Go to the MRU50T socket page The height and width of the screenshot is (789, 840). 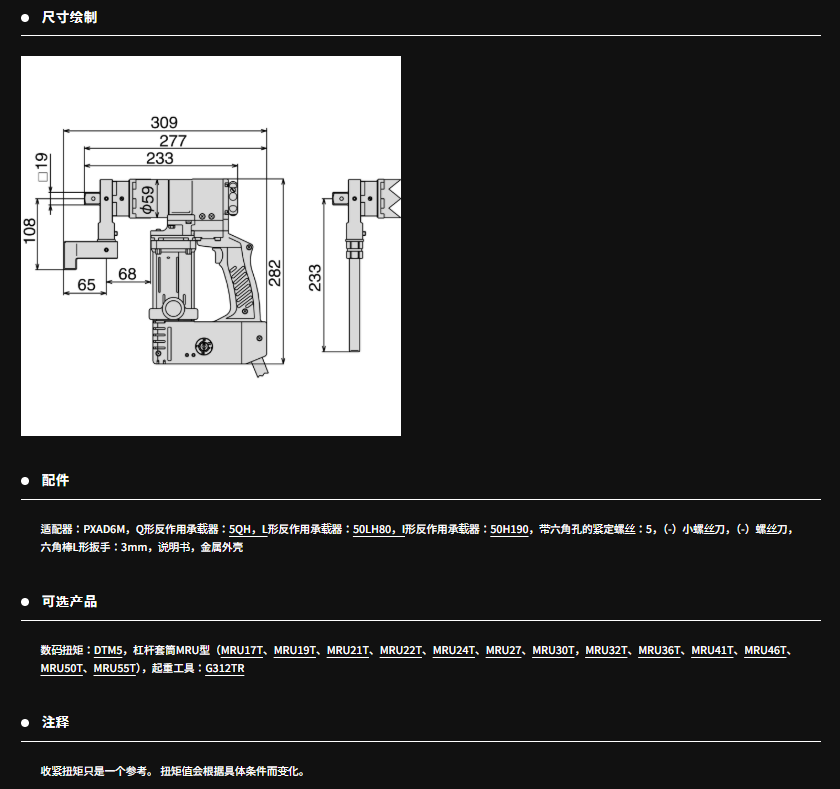(62, 668)
